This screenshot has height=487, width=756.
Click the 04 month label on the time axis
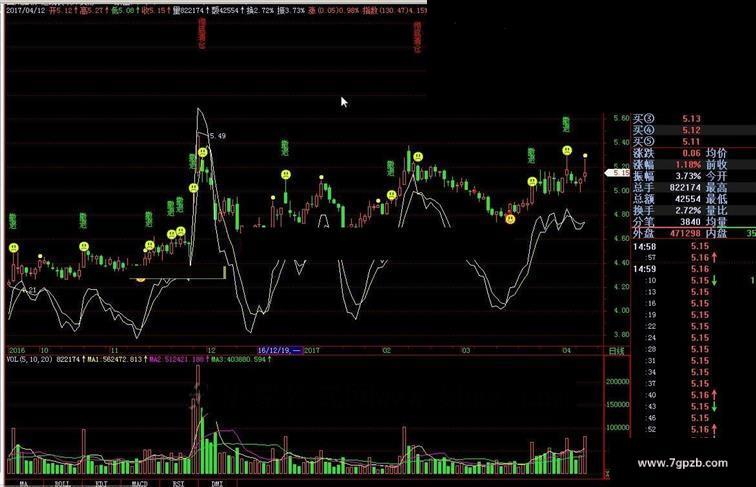pos(567,351)
